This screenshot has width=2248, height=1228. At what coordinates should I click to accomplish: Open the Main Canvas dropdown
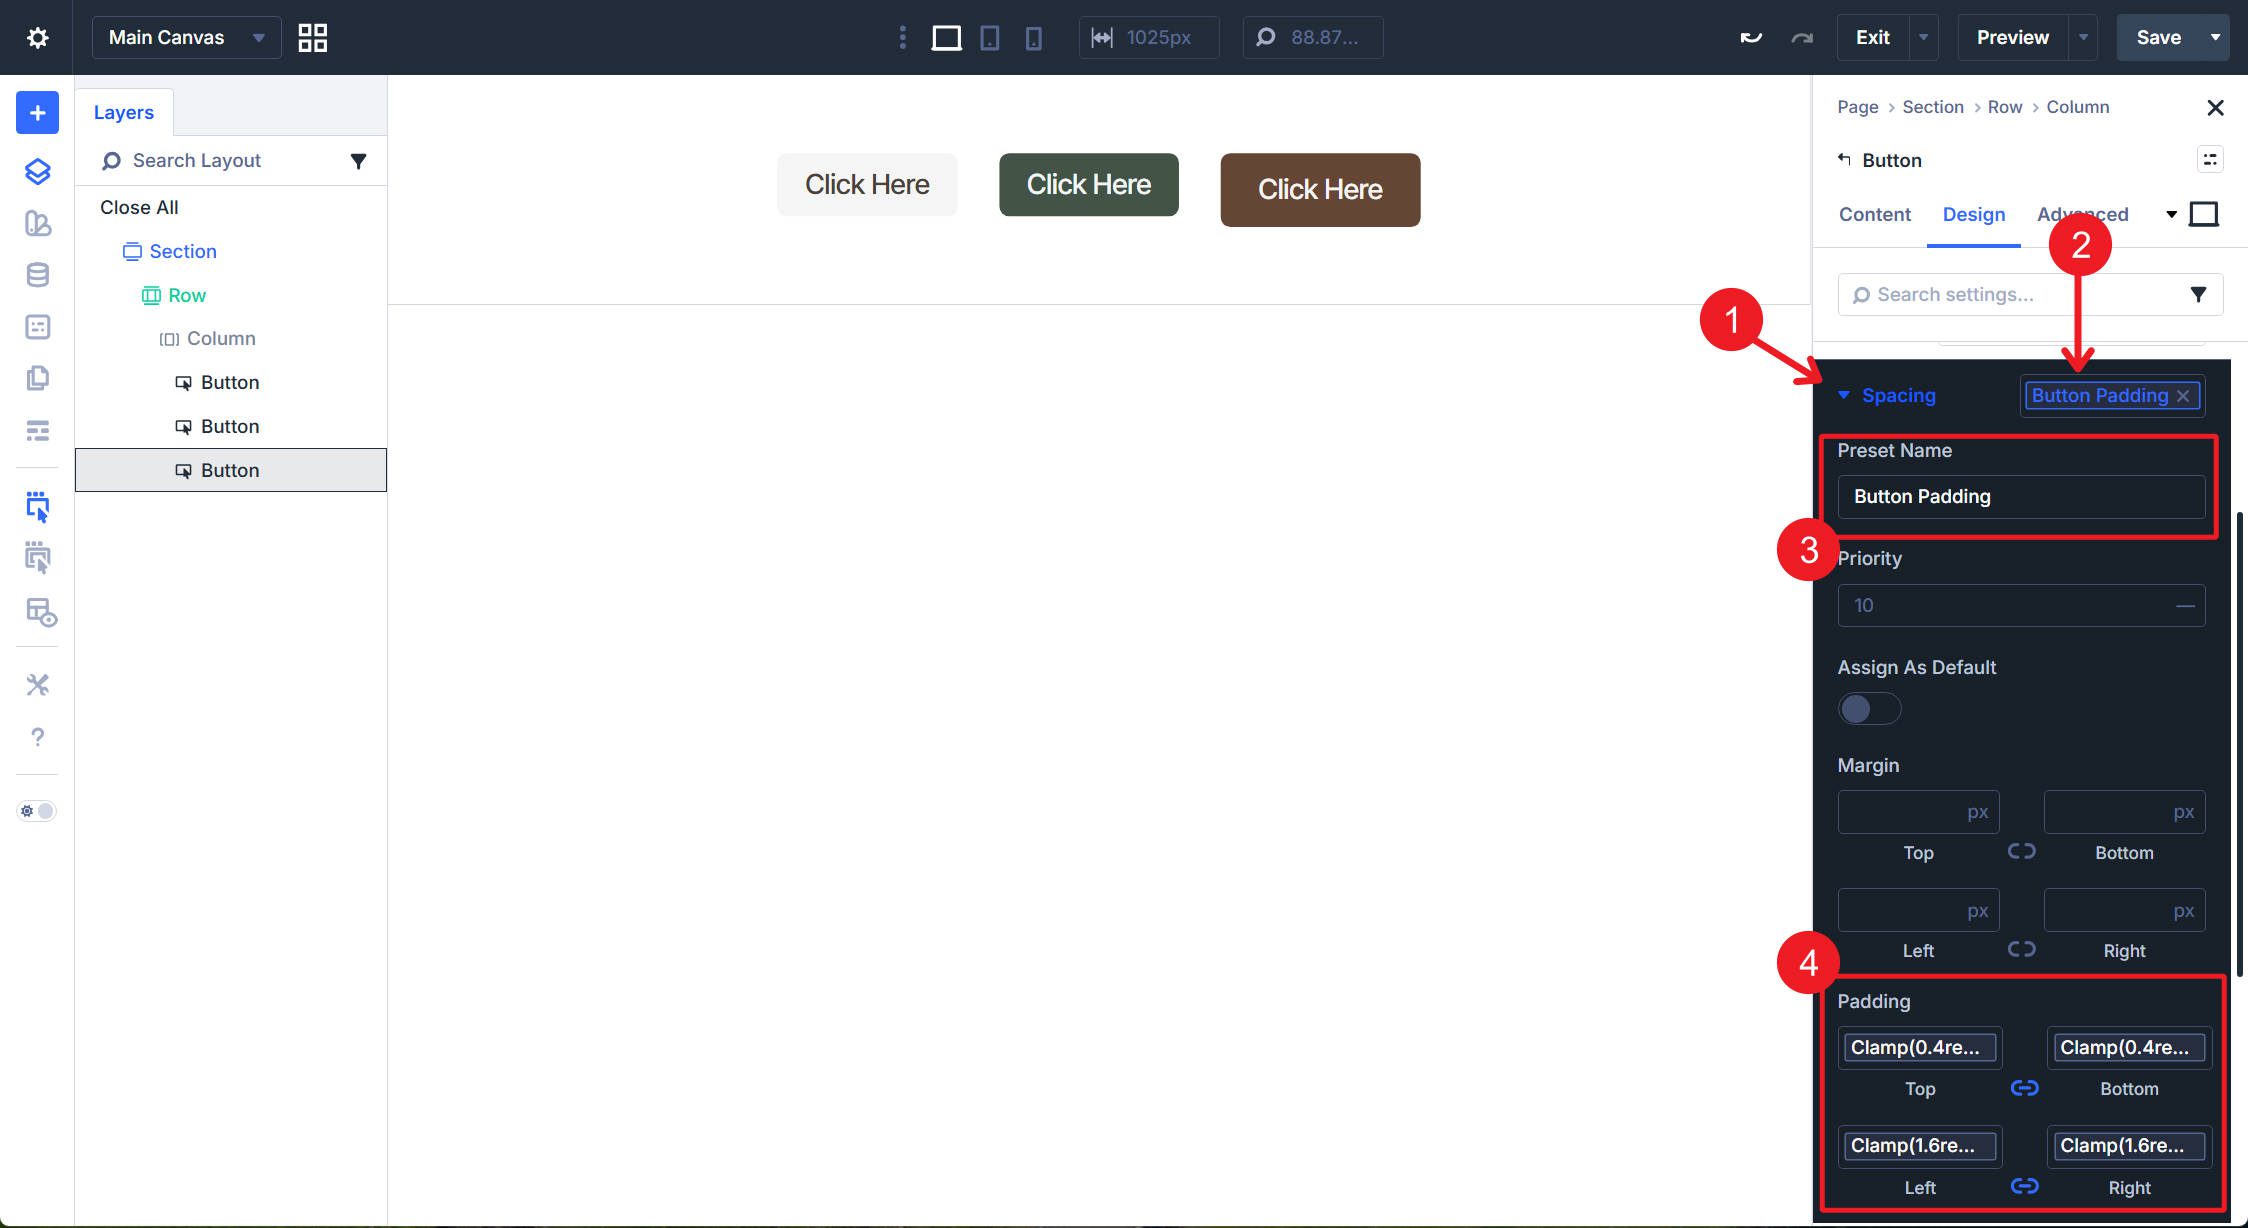coord(186,37)
